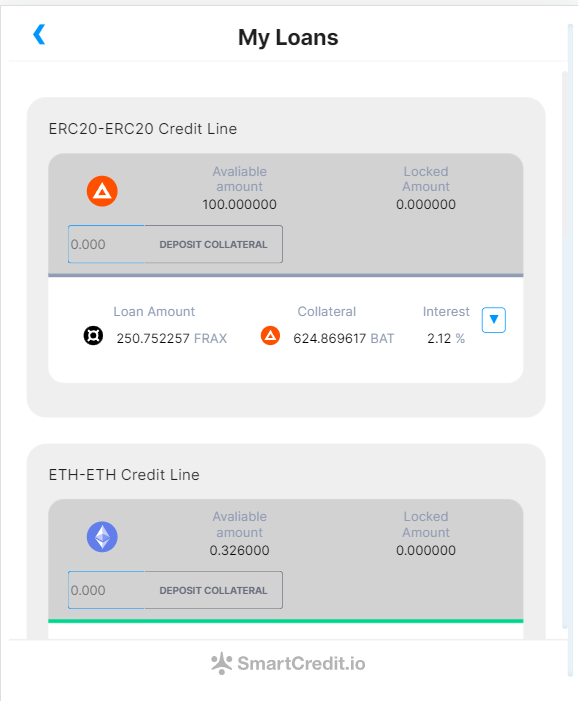Select the ERC20-ERC20 Credit Line heading
The image size is (578, 701).
143,129
